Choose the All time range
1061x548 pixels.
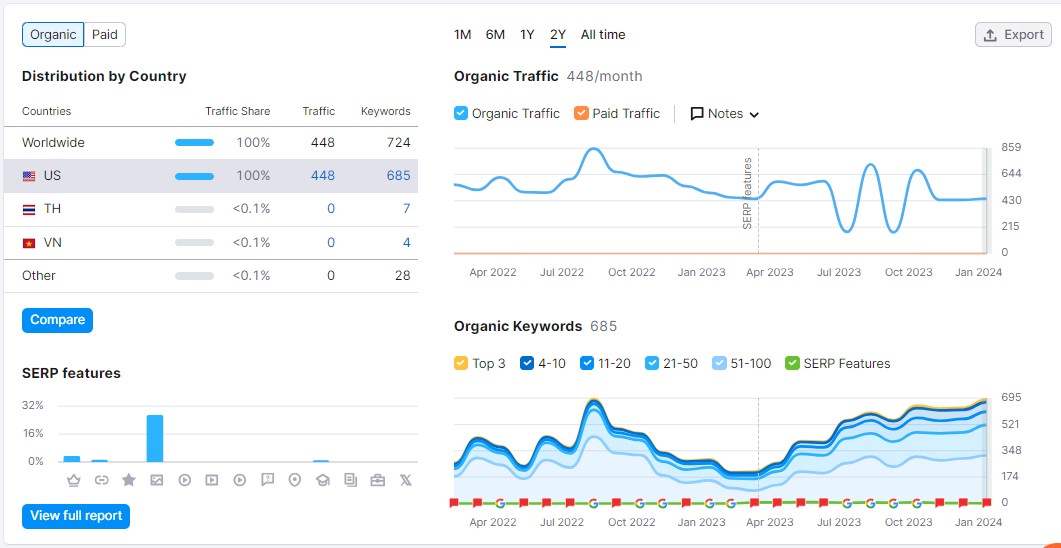(603, 34)
